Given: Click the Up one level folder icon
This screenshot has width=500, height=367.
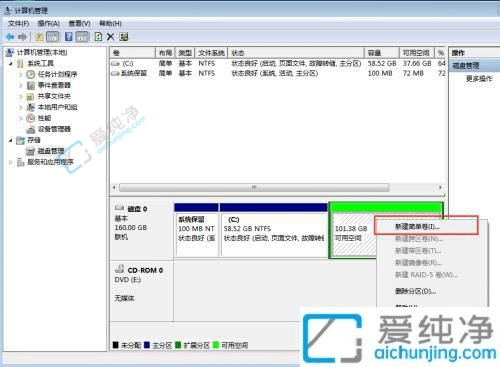Looking at the screenshot, I should coord(39,37).
